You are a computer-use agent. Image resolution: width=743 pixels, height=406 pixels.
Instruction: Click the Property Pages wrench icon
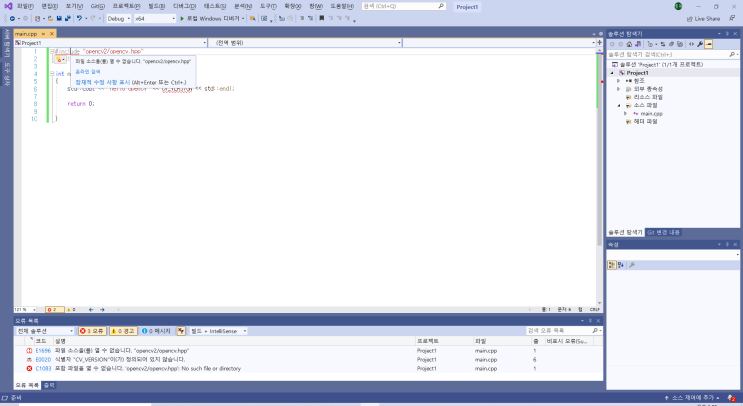(x=632, y=265)
